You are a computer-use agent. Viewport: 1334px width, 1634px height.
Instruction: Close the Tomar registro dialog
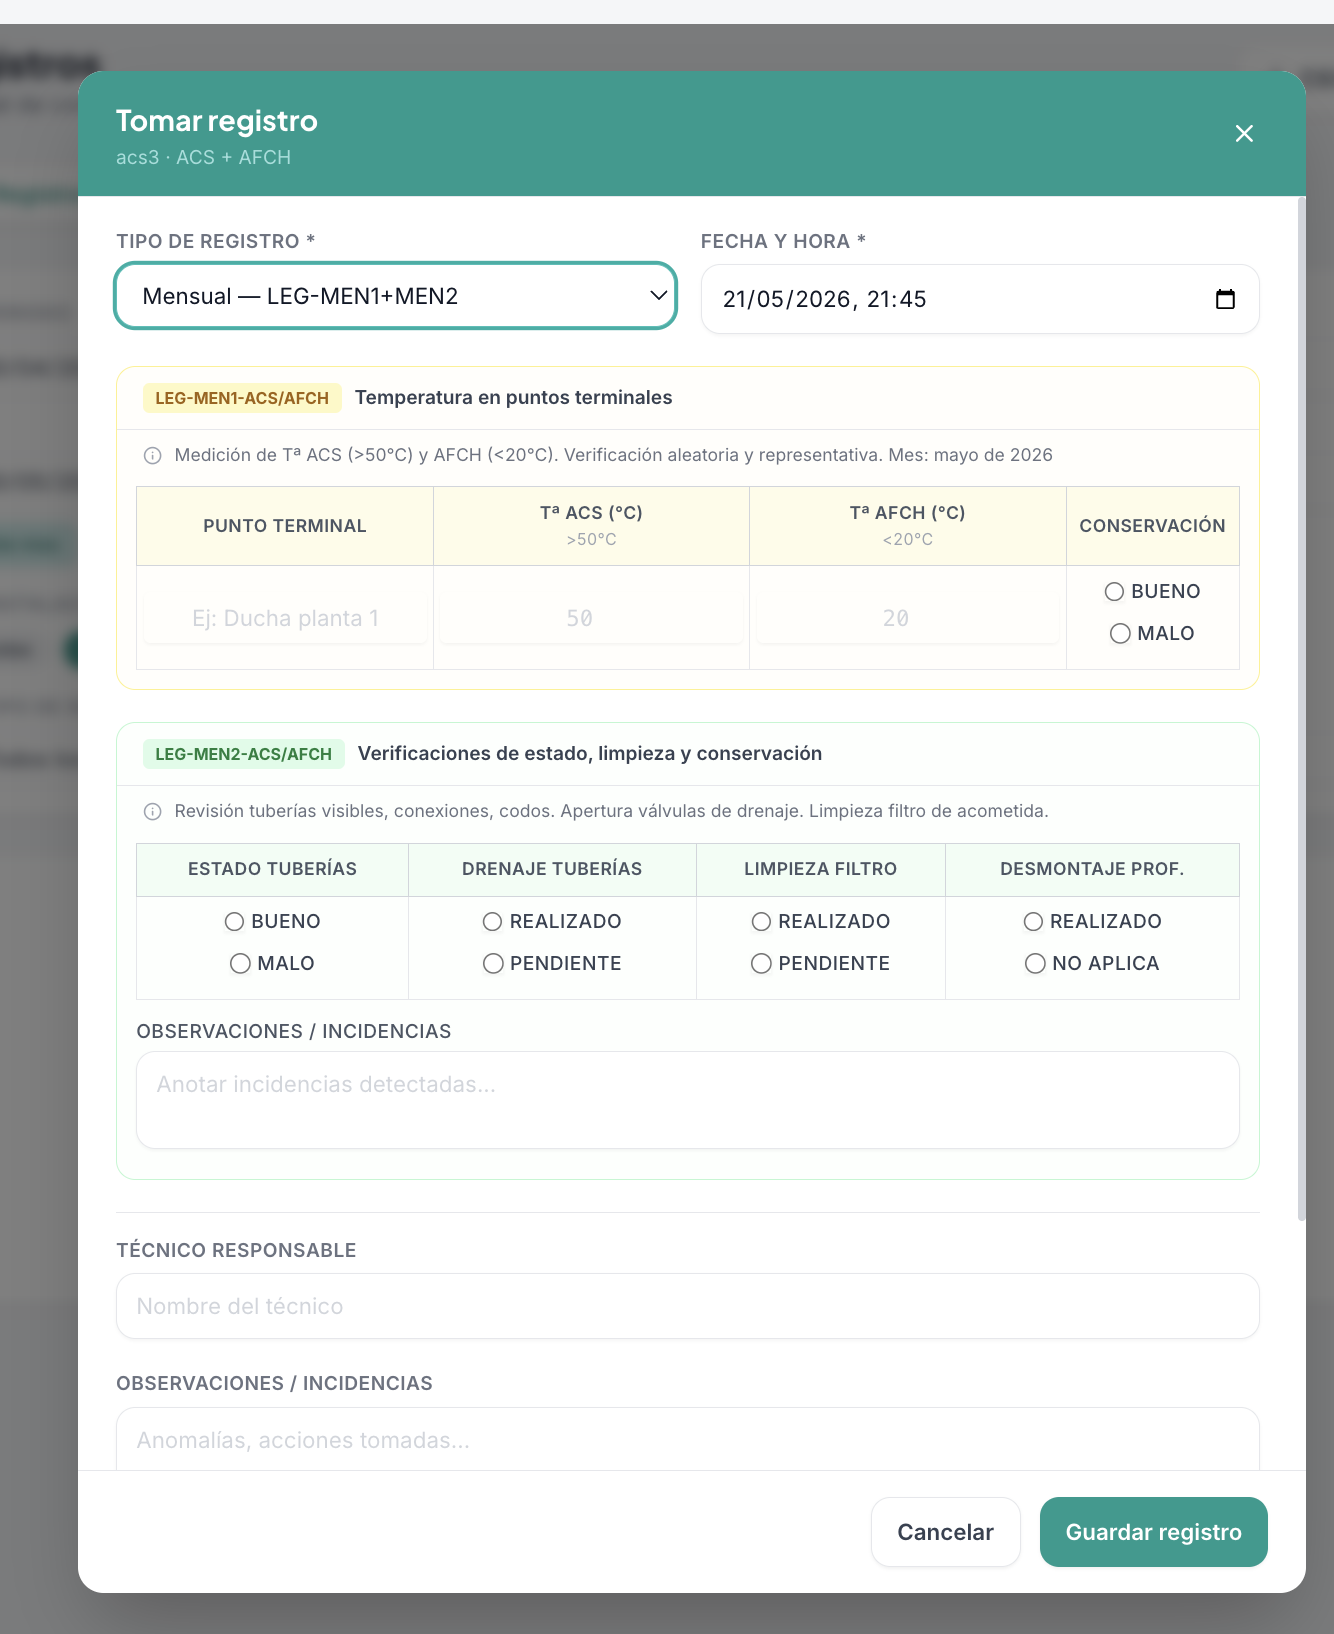coord(1244,134)
